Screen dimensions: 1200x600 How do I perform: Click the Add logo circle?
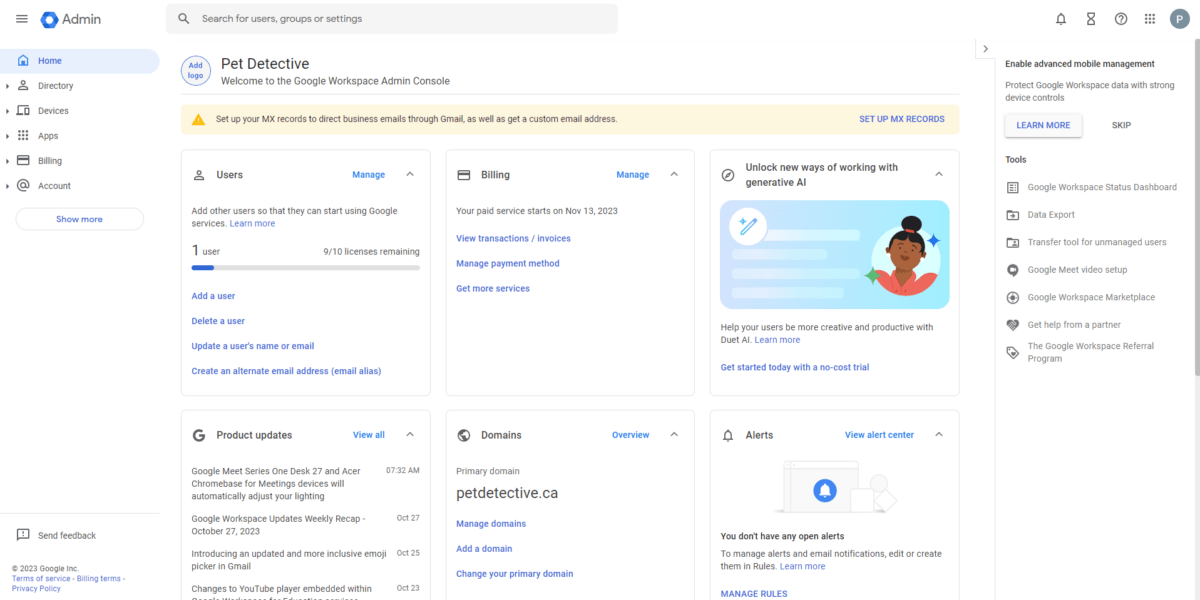(195, 70)
